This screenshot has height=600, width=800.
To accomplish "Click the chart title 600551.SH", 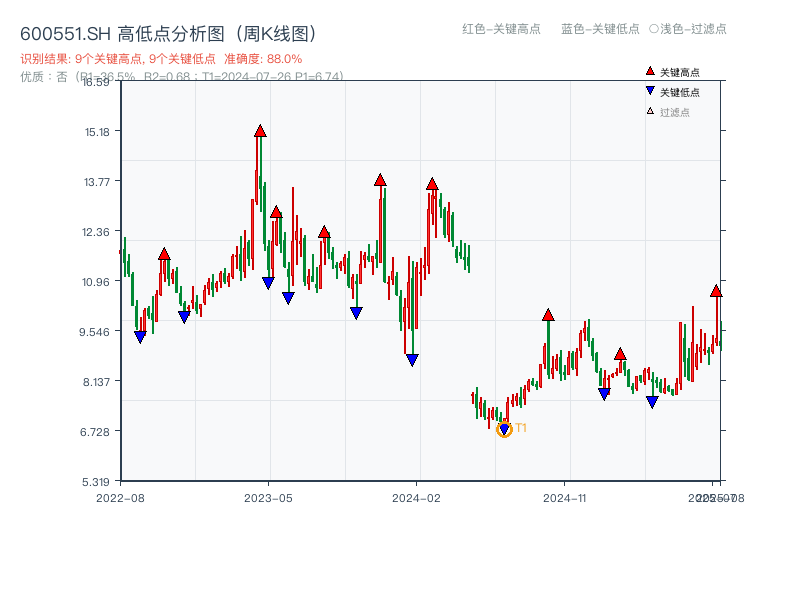I will (63, 32).
